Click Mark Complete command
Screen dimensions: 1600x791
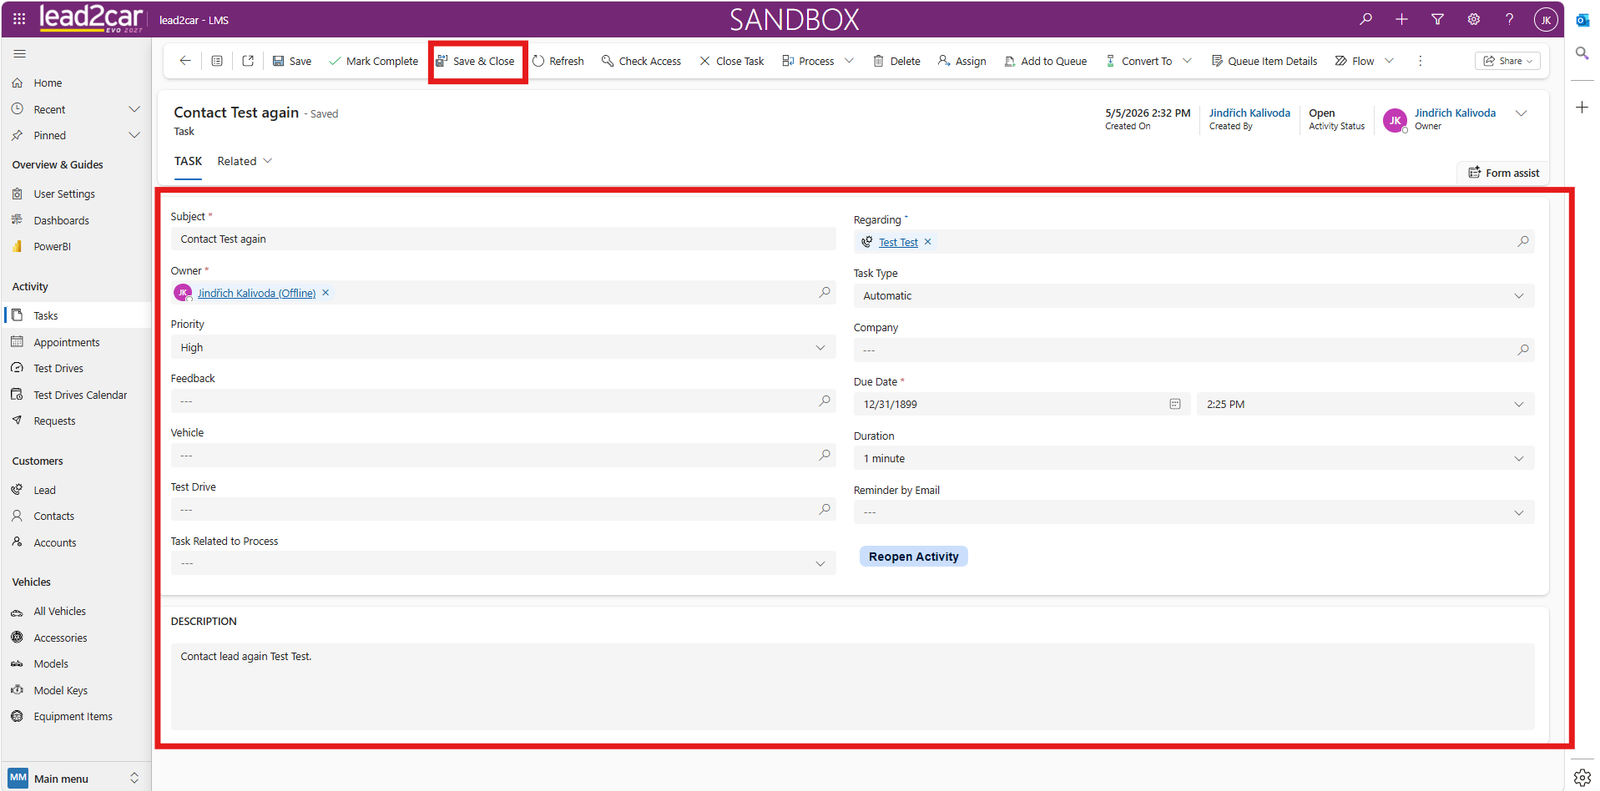(x=373, y=61)
